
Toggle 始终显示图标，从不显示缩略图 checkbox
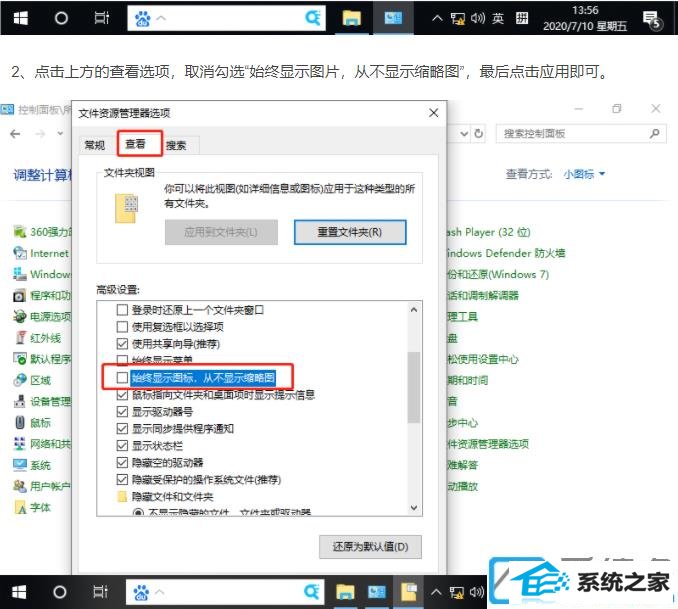click(x=122, y=378)
